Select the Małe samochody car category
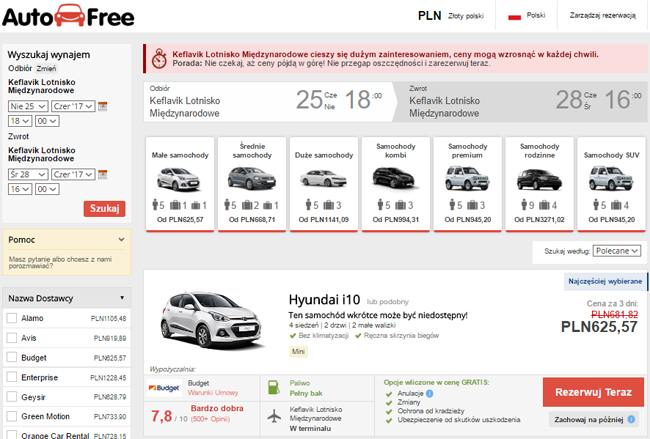 (179, 181)
